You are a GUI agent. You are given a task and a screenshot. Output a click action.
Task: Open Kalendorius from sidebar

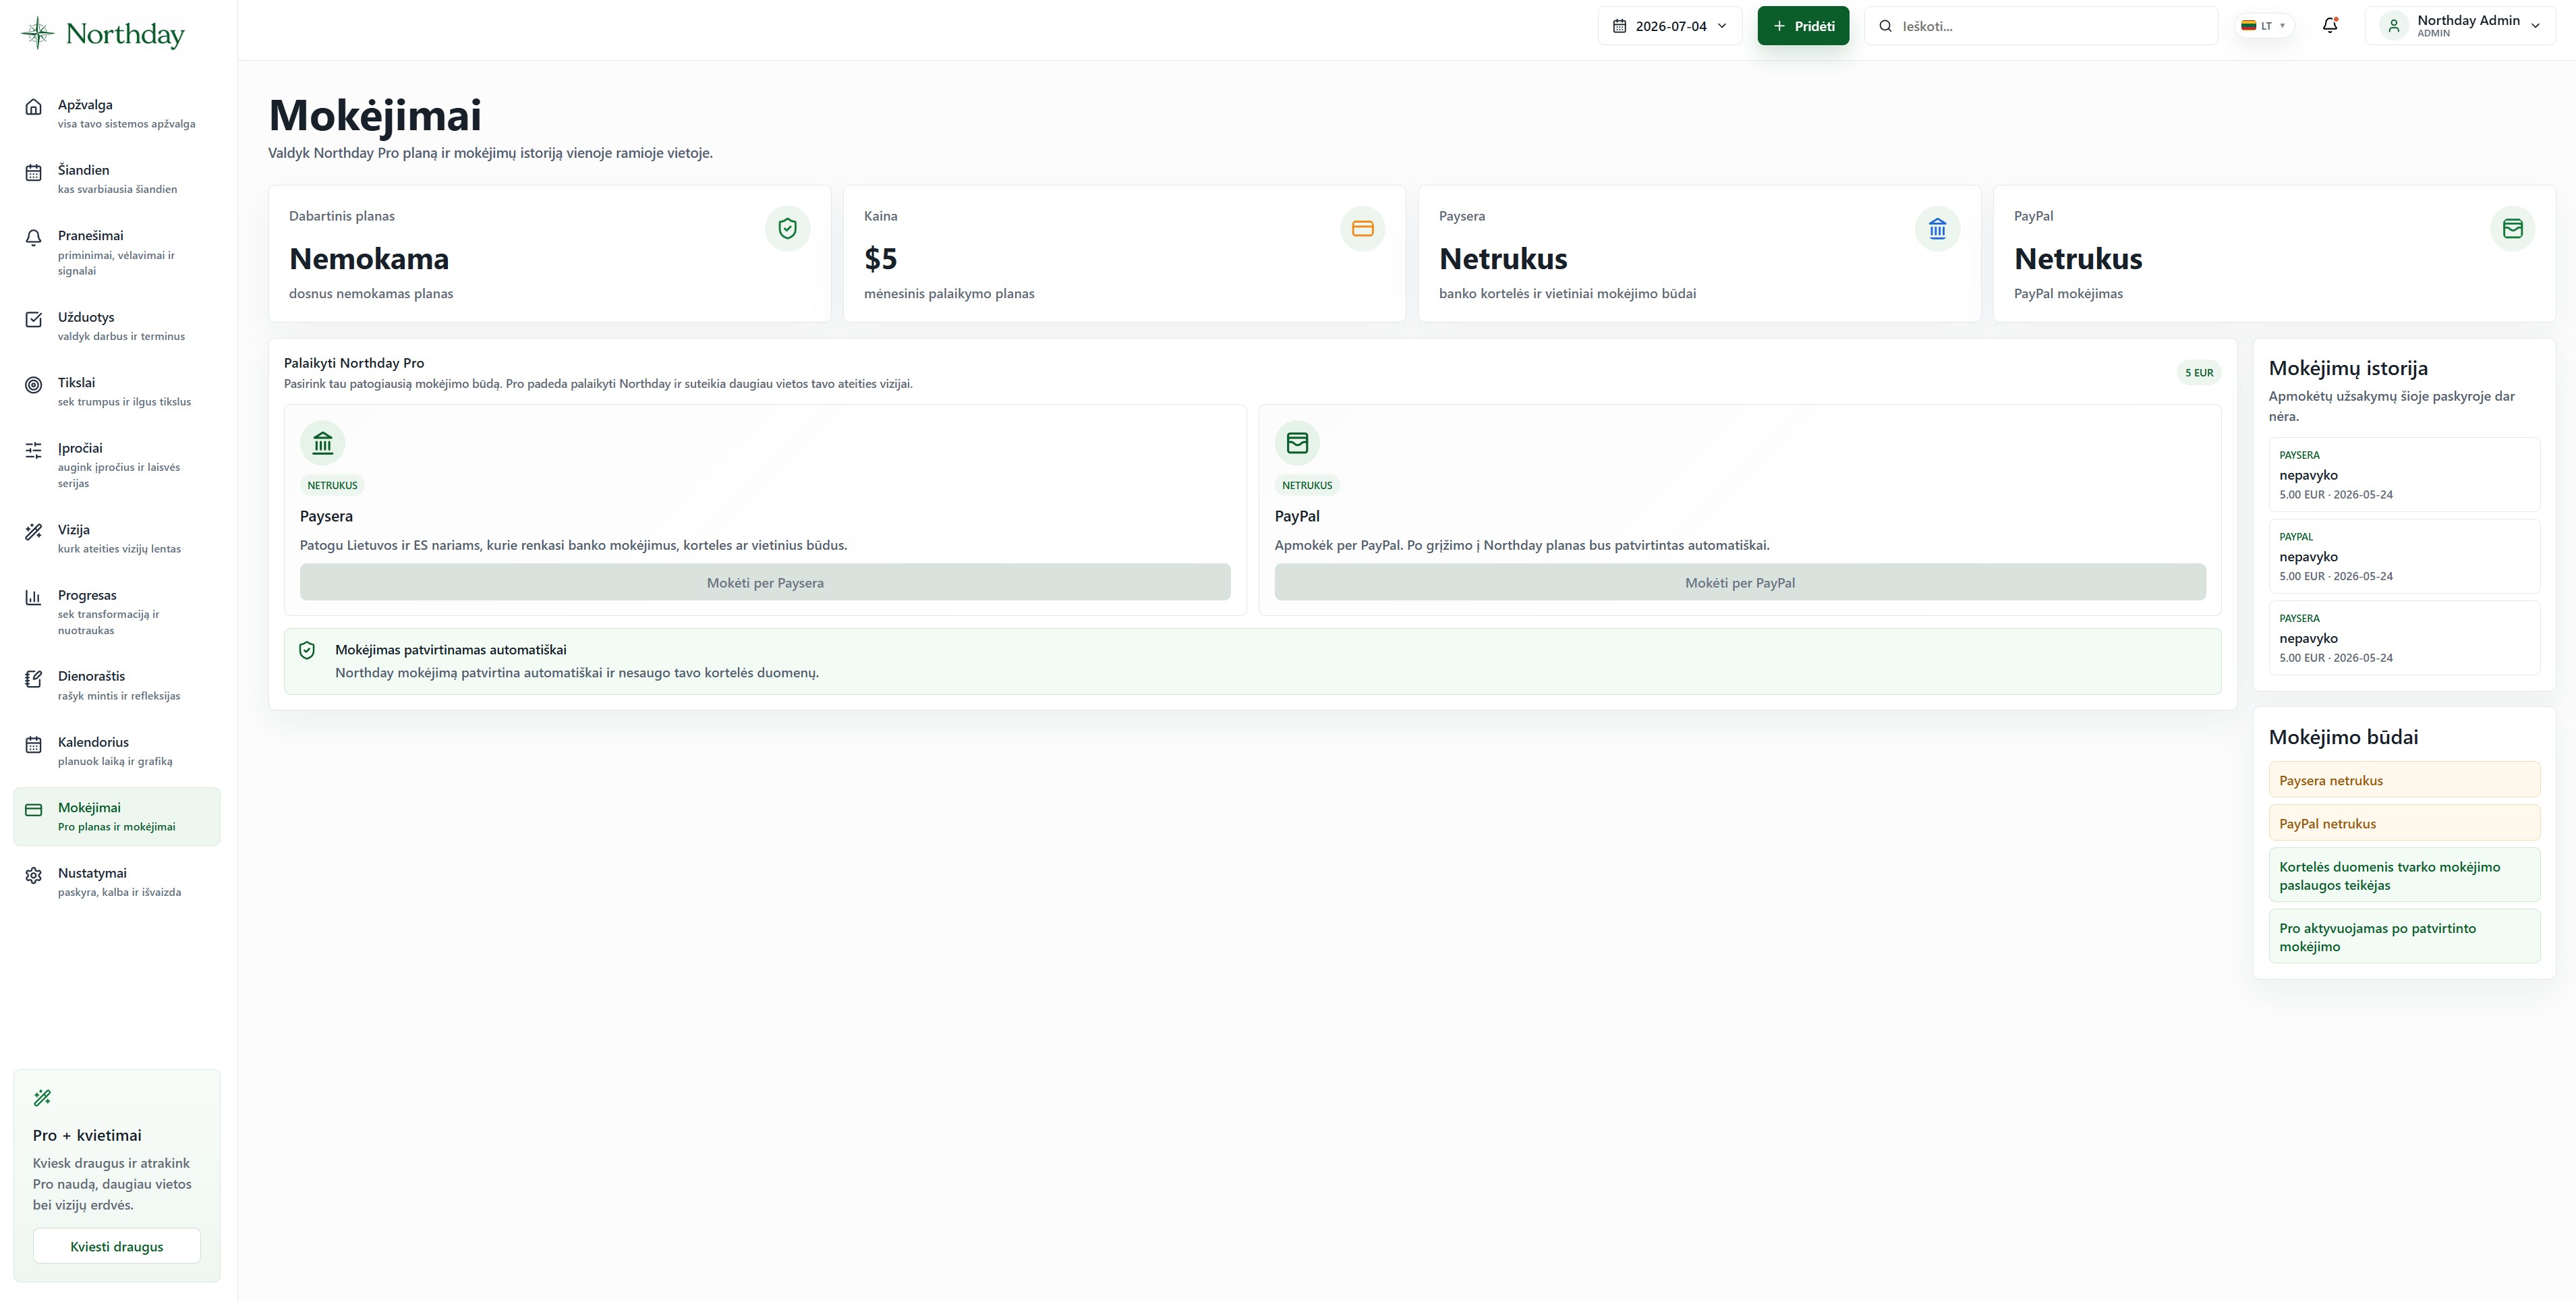tap(117, 751)
